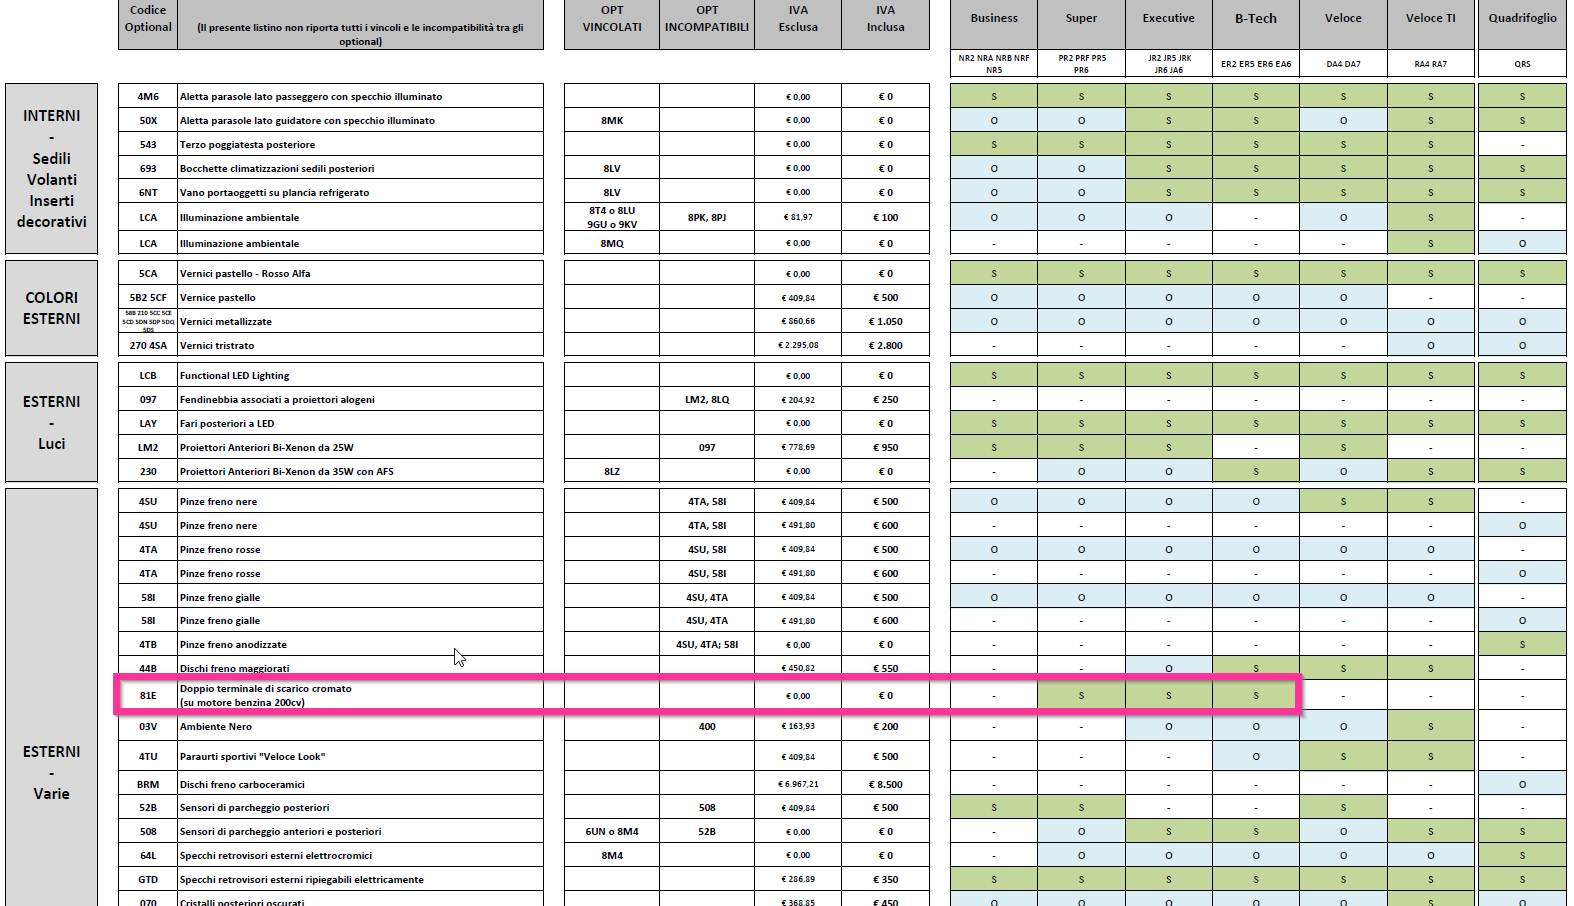This screenshot has width=1574, height=906.
Task: Select the INTERNI Sedili Volanti category cell
Action: (52, 168)
